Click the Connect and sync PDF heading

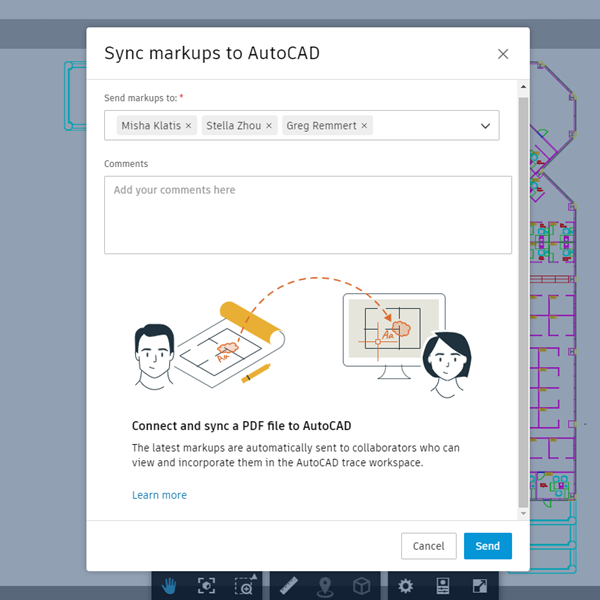point(241,426)
